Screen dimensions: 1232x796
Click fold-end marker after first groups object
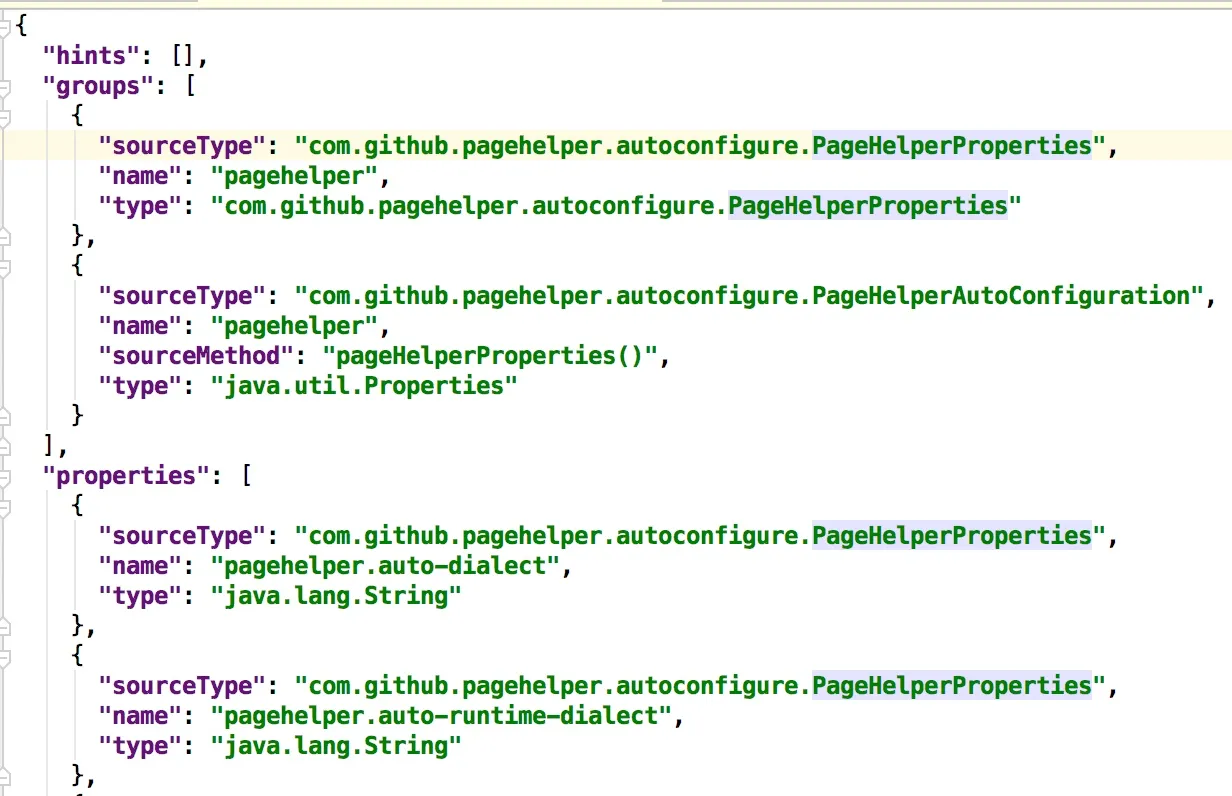[x=4, y=236]
